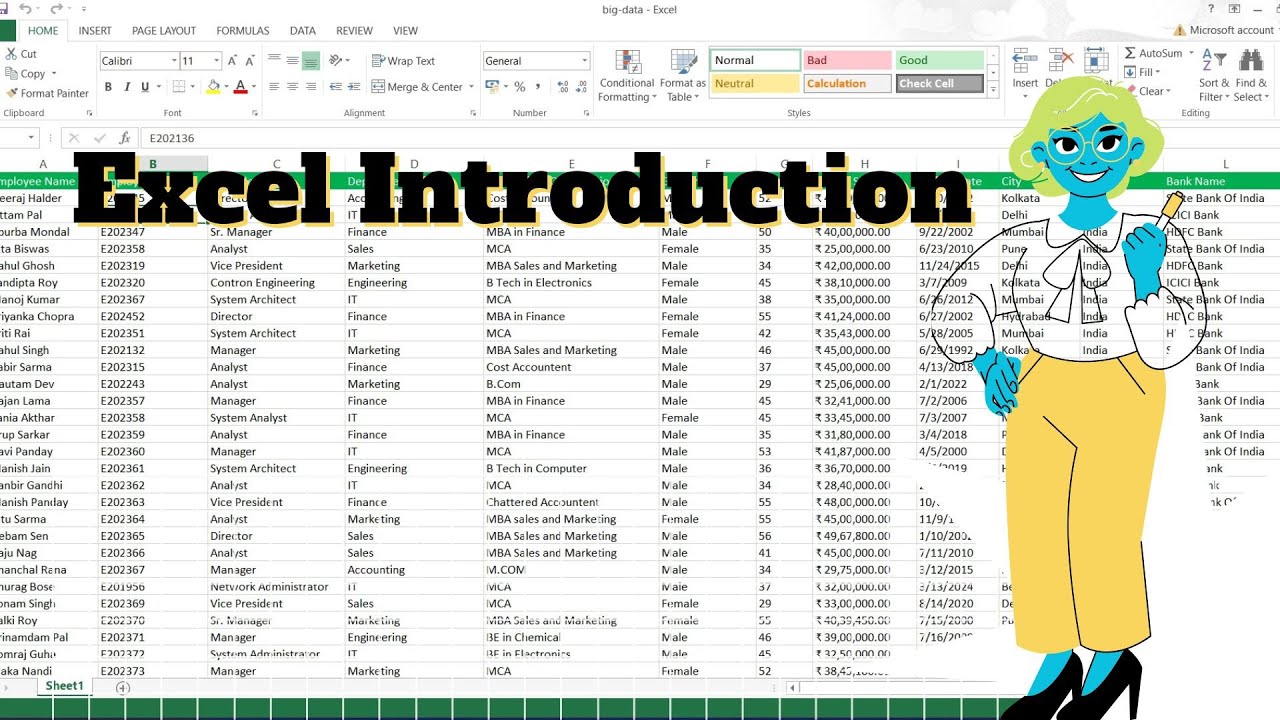
Task: Apply the Bad cell style
Action: click(x=847, y=60)
